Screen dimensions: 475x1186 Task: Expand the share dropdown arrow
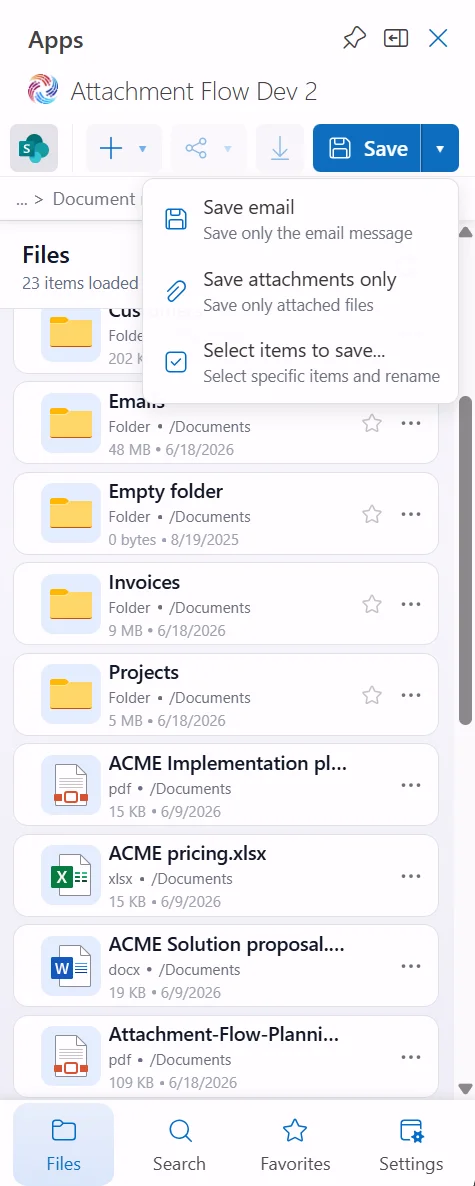(228, 149)
